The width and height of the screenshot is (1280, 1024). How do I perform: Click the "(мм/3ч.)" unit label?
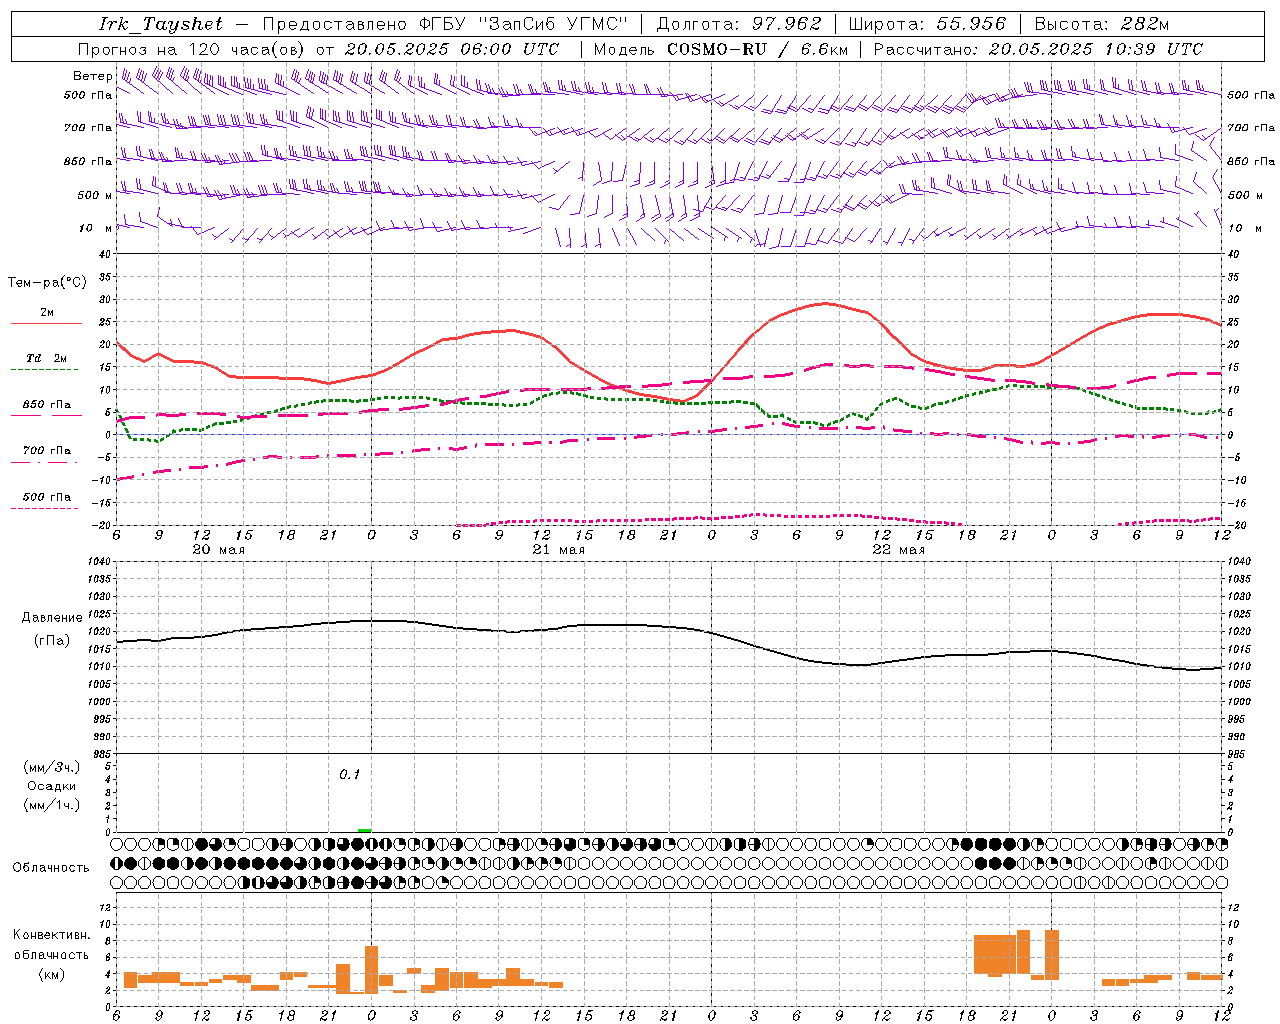(52, 767)
